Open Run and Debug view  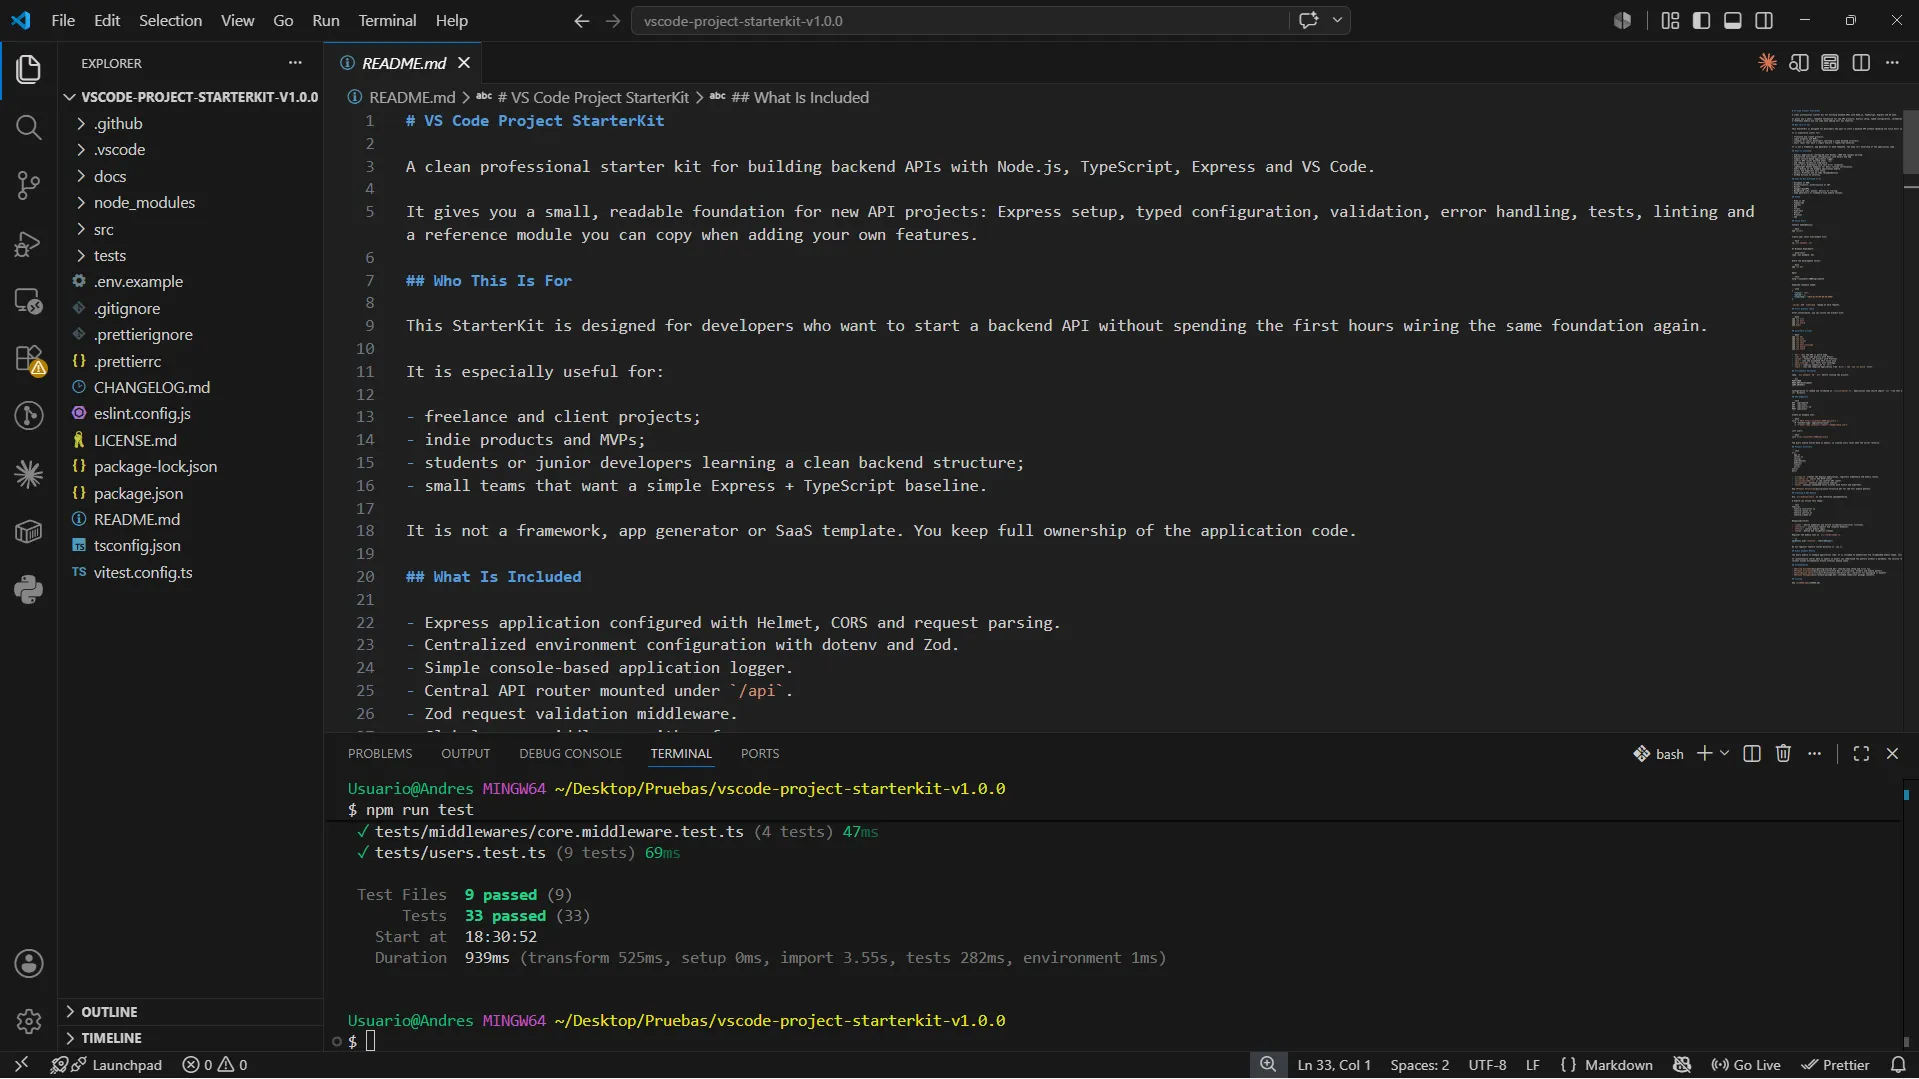tap(28, 243)
